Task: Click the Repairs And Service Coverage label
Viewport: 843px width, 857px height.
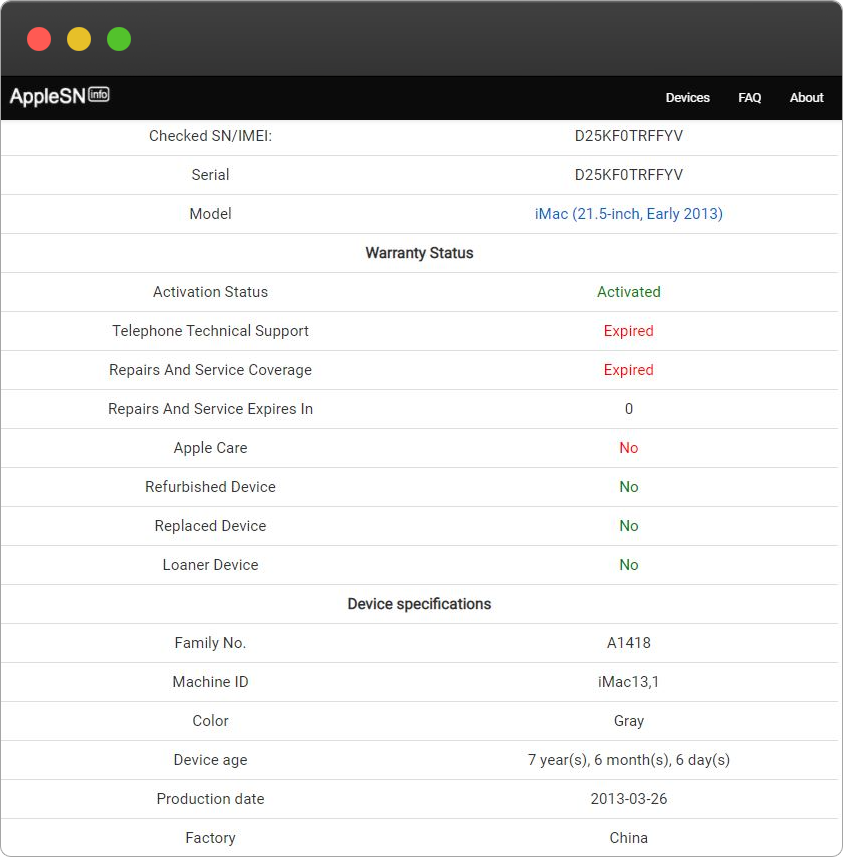Action: [x=210, y=370]
